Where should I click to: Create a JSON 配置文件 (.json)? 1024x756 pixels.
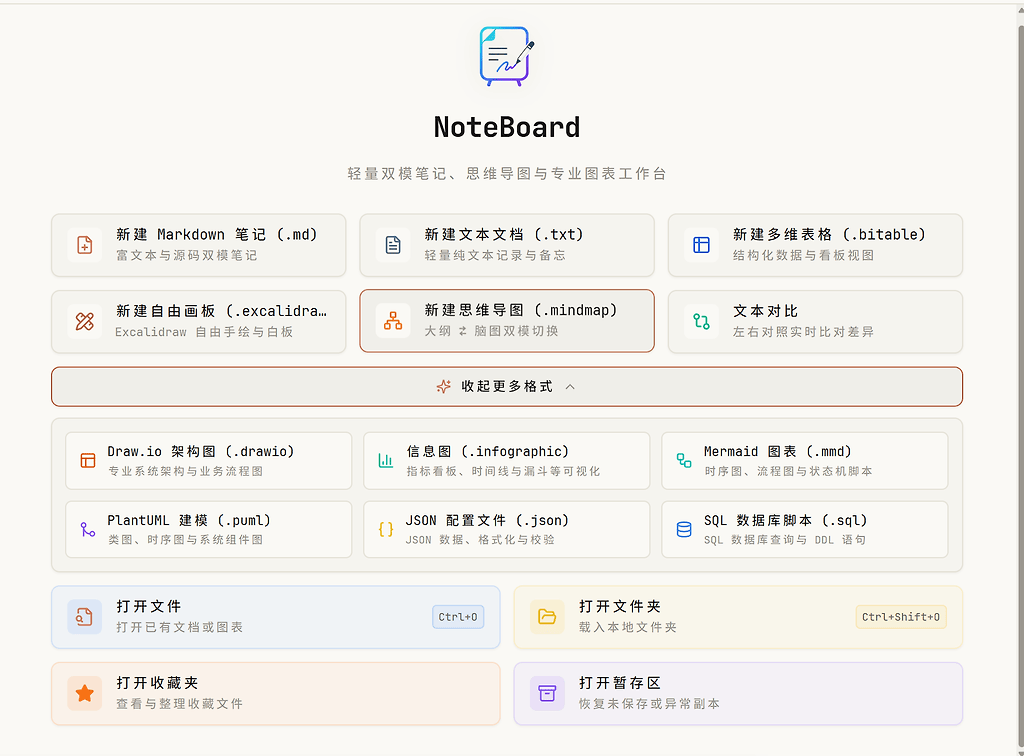(x=507, y=529)
